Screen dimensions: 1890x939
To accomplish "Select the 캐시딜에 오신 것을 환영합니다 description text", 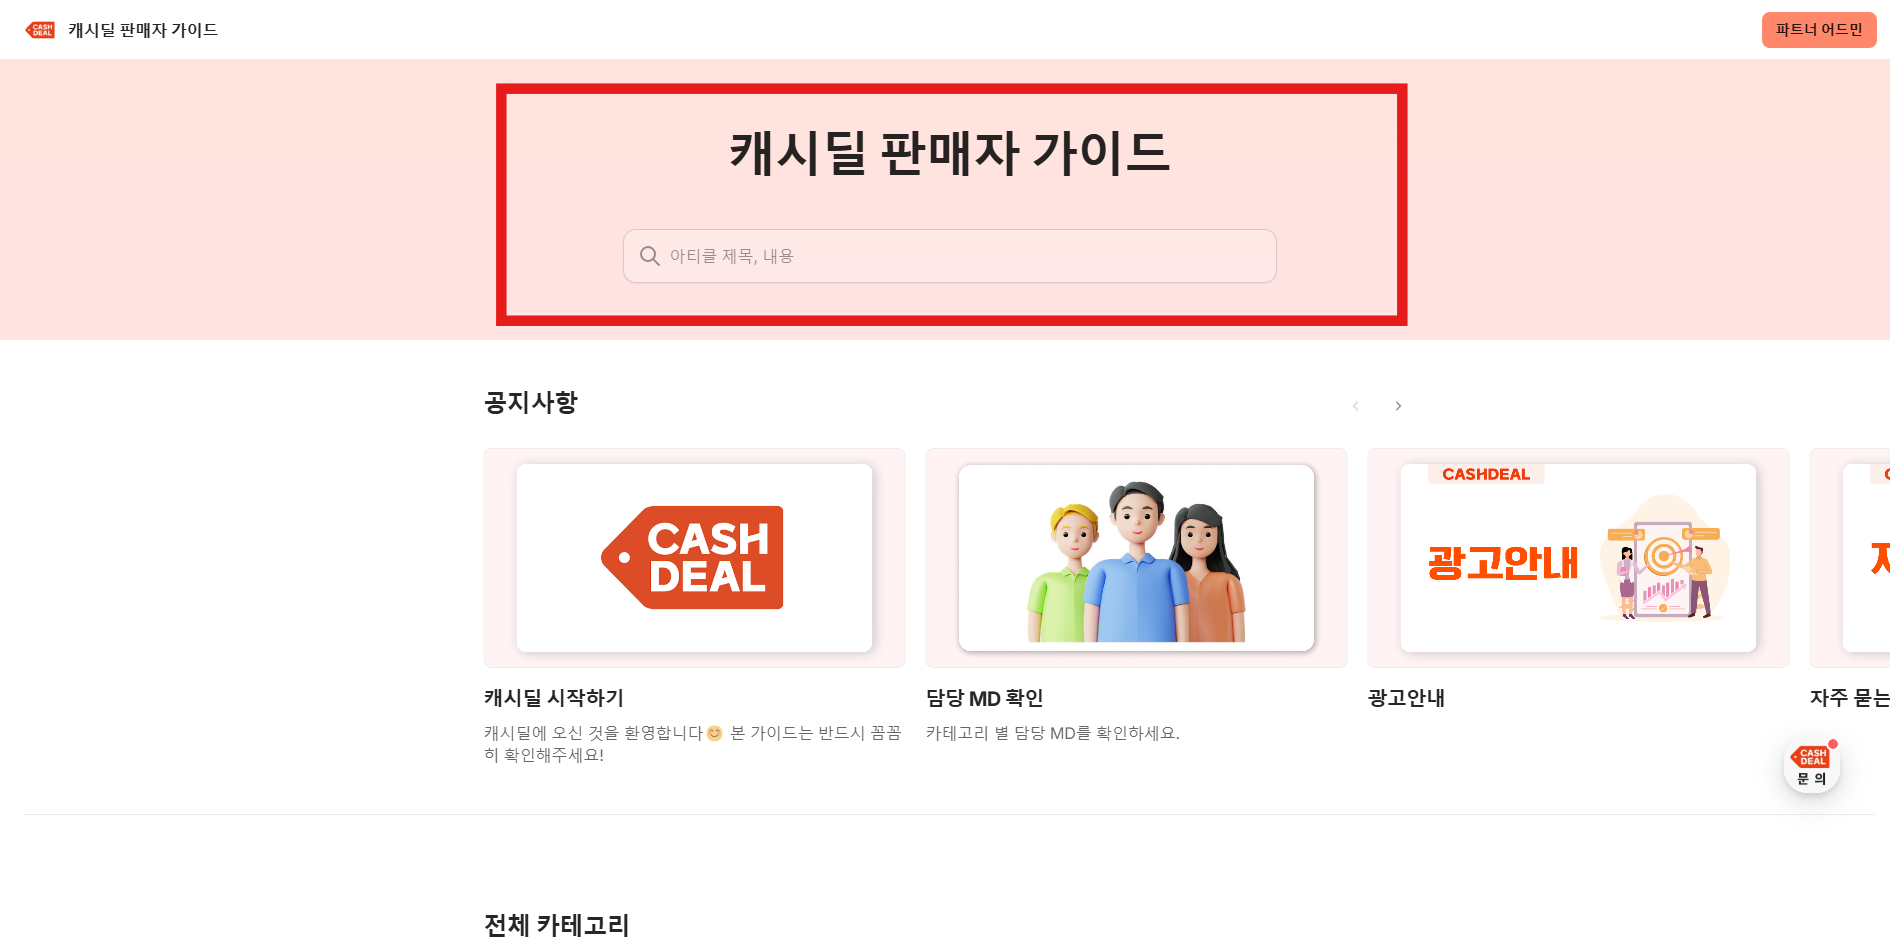I will point(693,744).
